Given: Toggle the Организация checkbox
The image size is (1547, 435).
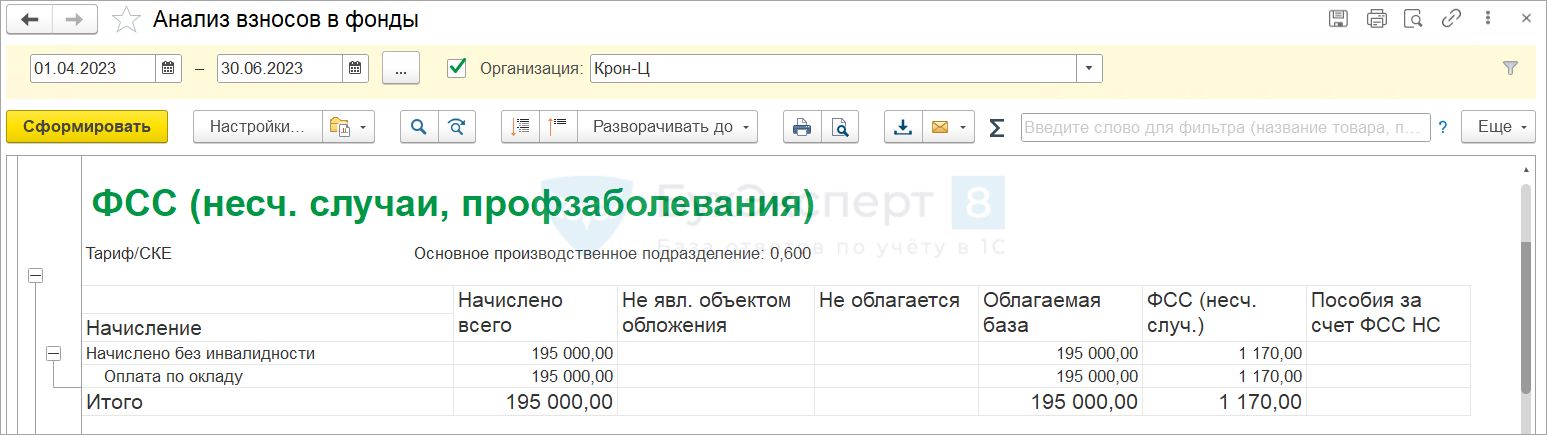Looking at the screenshot, I should (x=457, y=68).
